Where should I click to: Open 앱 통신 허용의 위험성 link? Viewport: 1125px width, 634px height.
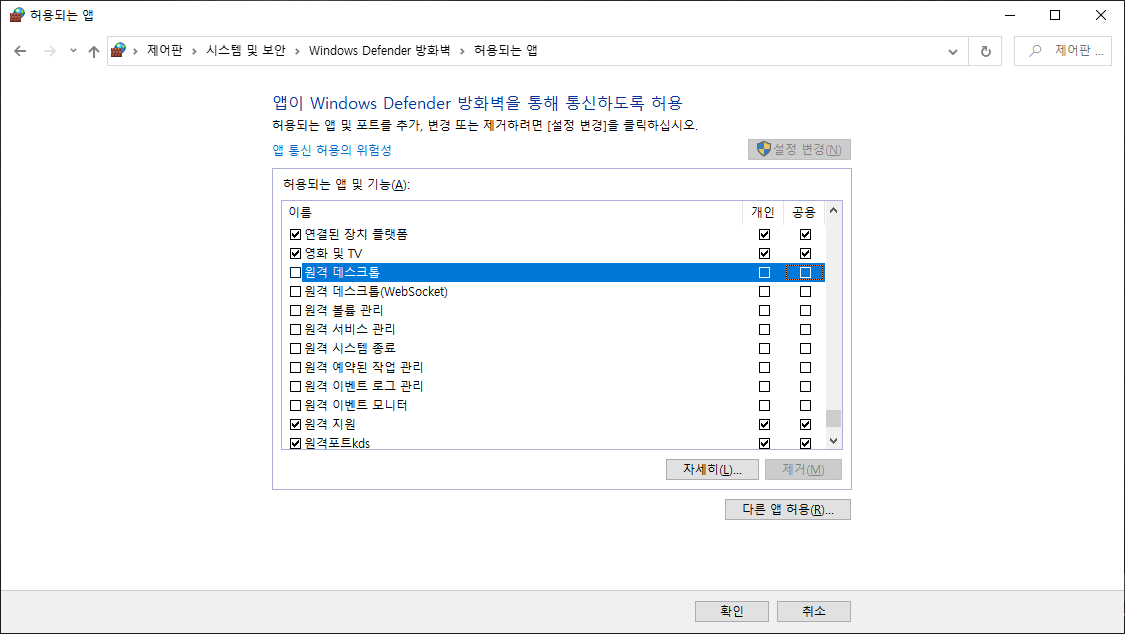click(x=331, y=150)
